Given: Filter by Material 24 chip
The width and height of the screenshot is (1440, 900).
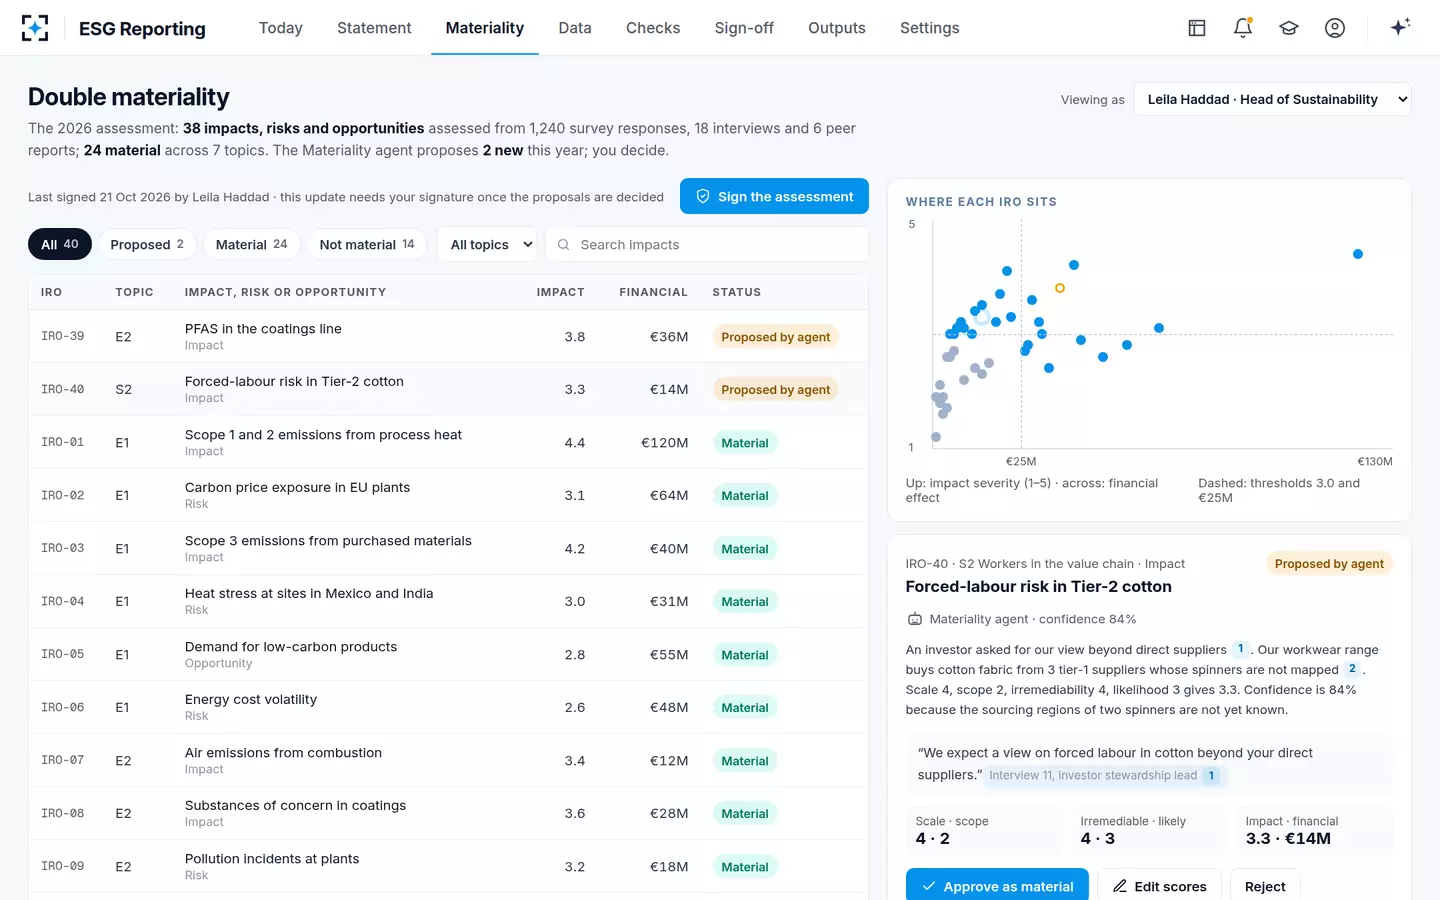Looking at the screenshot, I should coord(252,244).
